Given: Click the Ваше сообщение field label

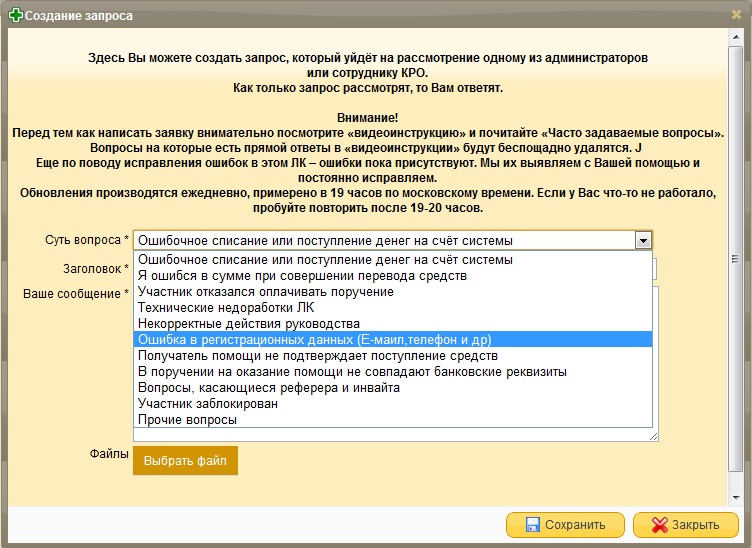Looking at the screenshot, I should [76, 294].
